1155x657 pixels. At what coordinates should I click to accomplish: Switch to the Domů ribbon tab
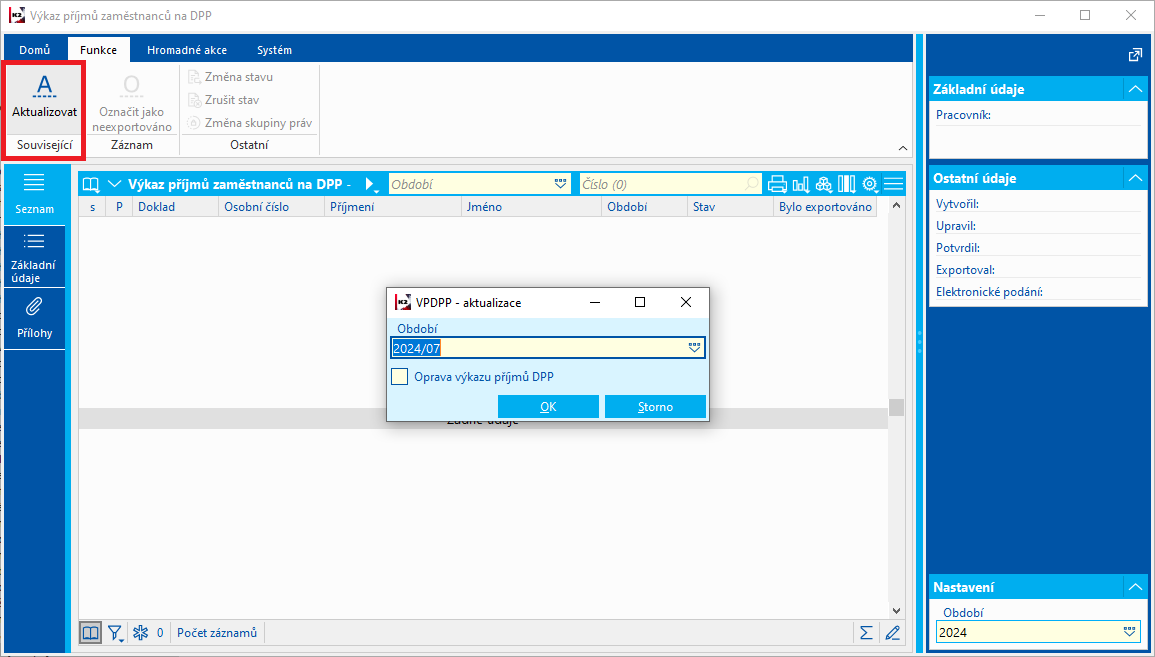coord(35,50)
